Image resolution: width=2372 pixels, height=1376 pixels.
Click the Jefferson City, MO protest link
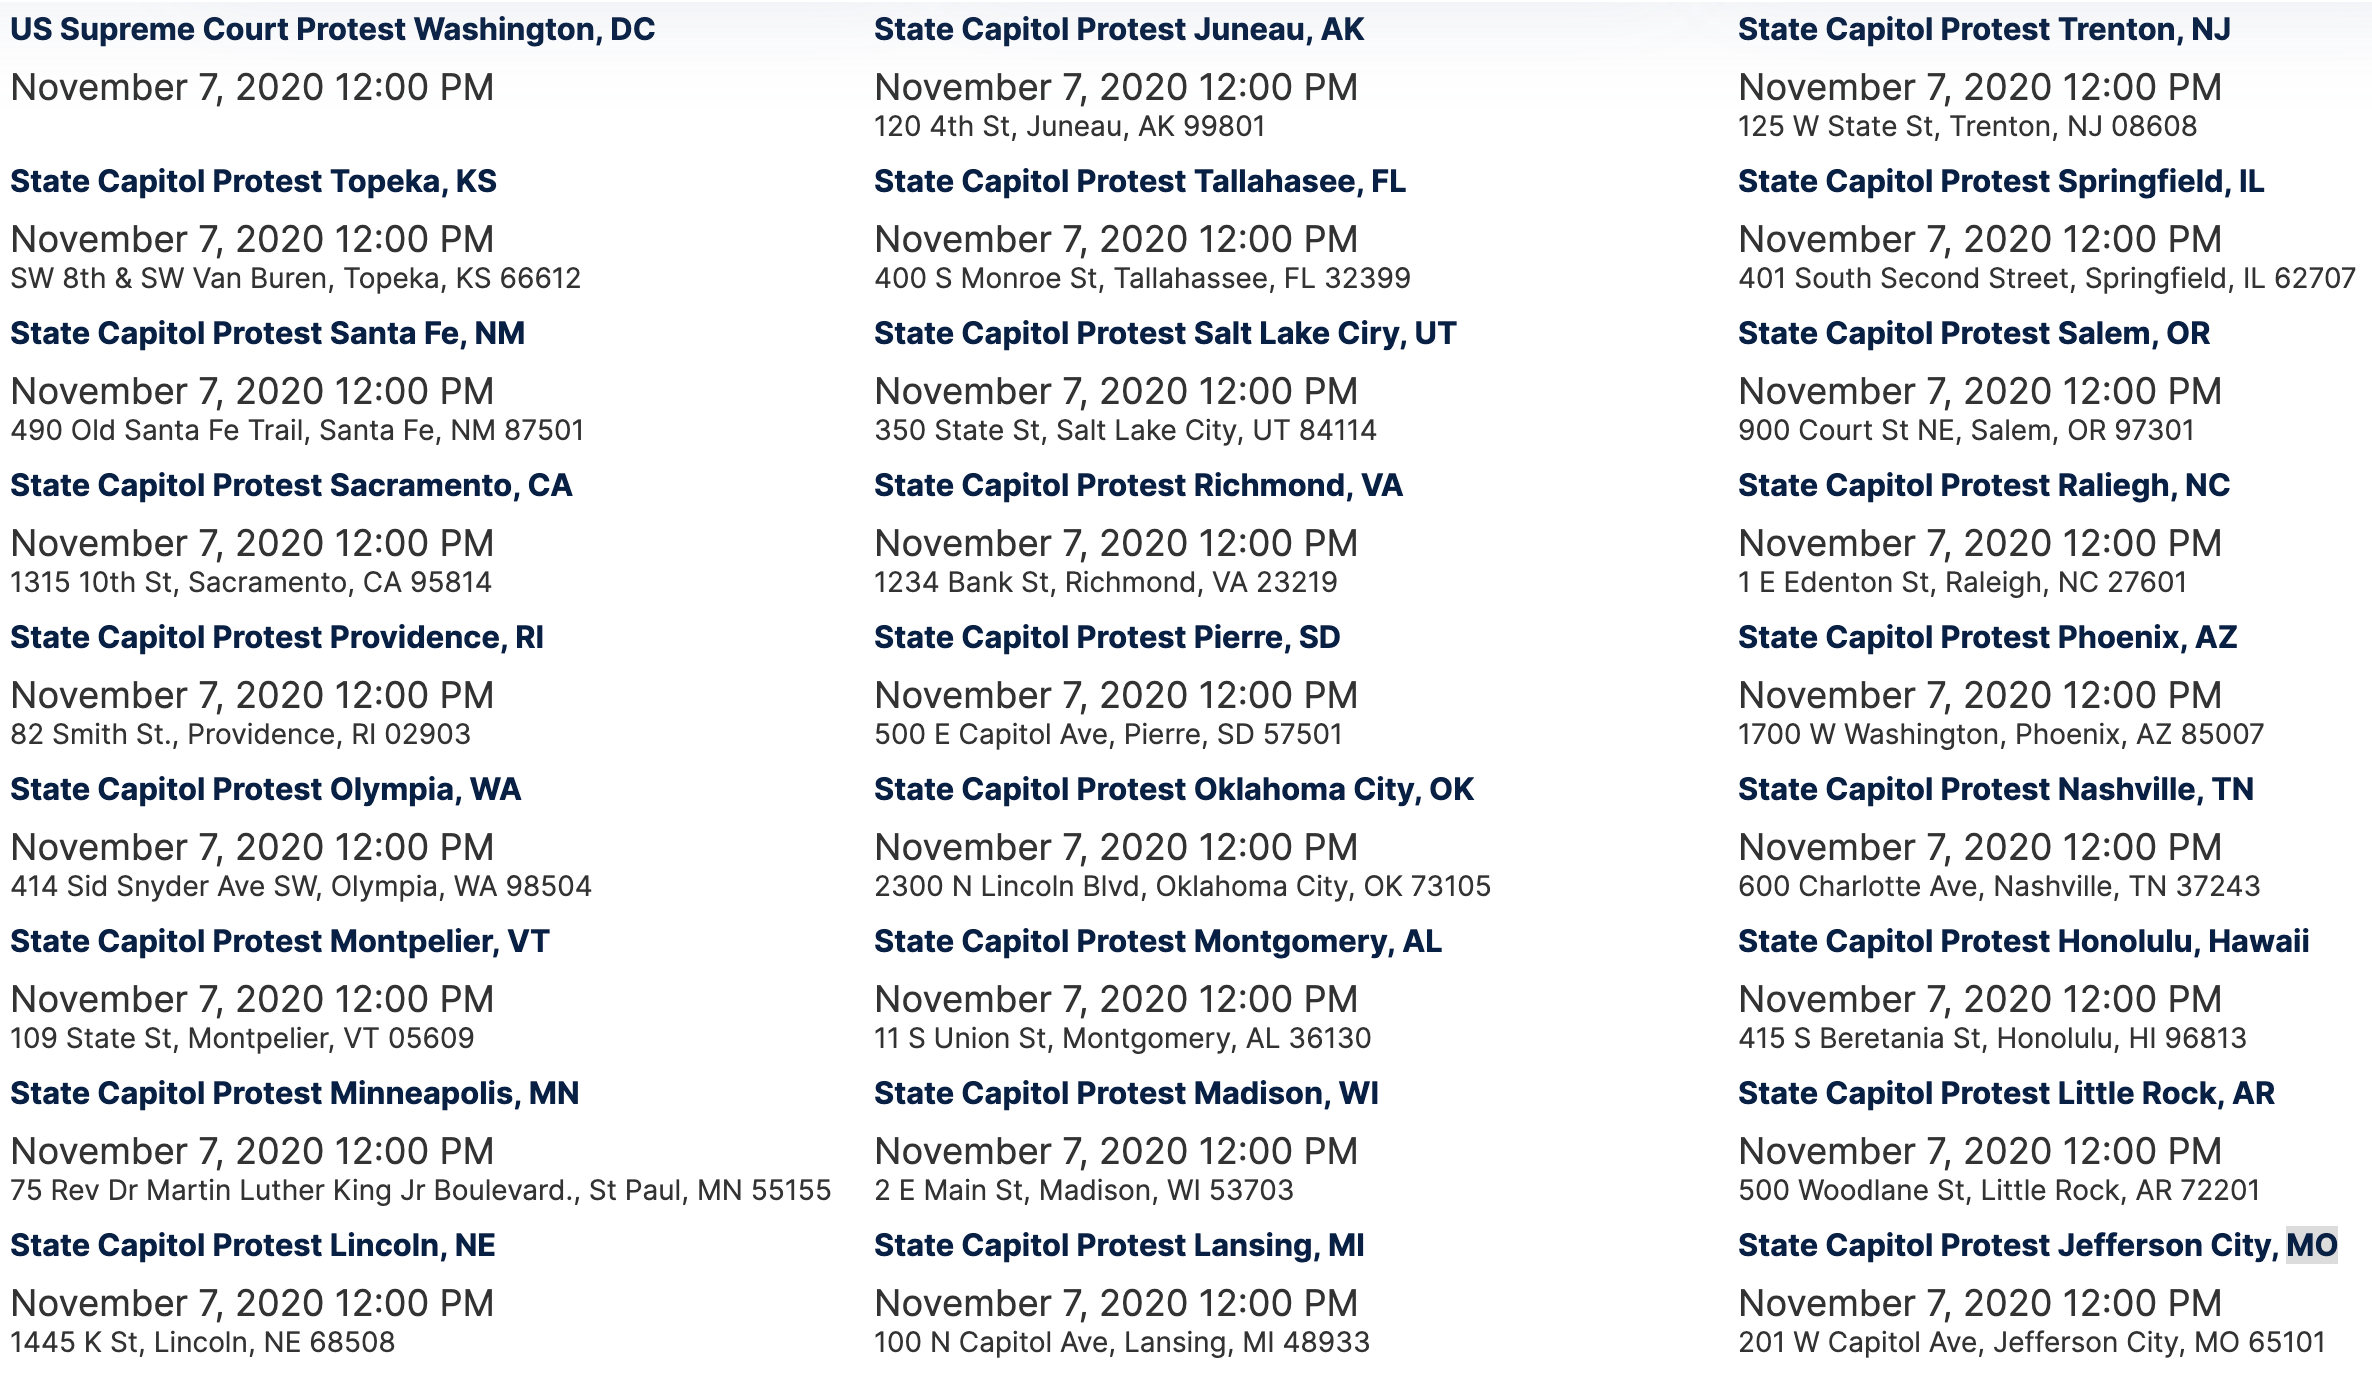click(2037, 1246)
